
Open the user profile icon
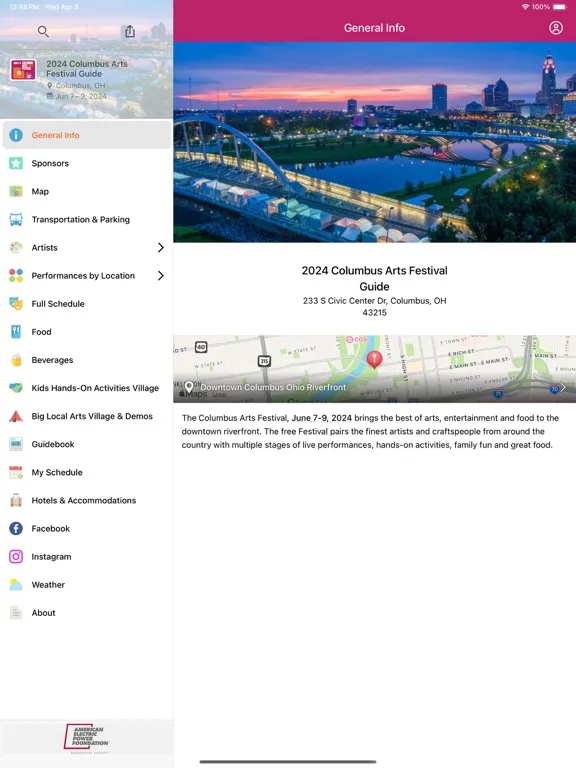click(555, 28)
